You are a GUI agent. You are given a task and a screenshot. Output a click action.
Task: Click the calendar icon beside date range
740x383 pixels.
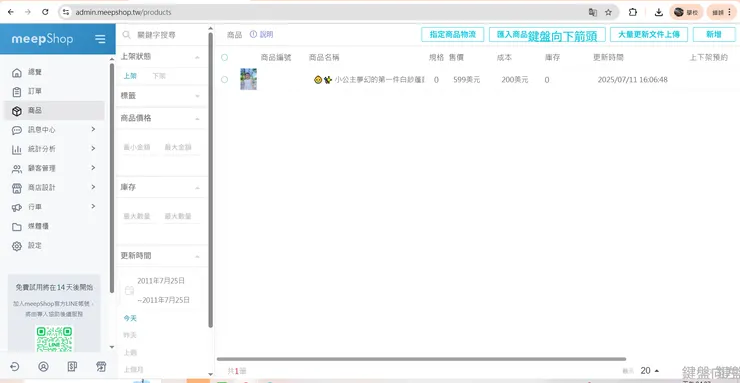[129, 291]
